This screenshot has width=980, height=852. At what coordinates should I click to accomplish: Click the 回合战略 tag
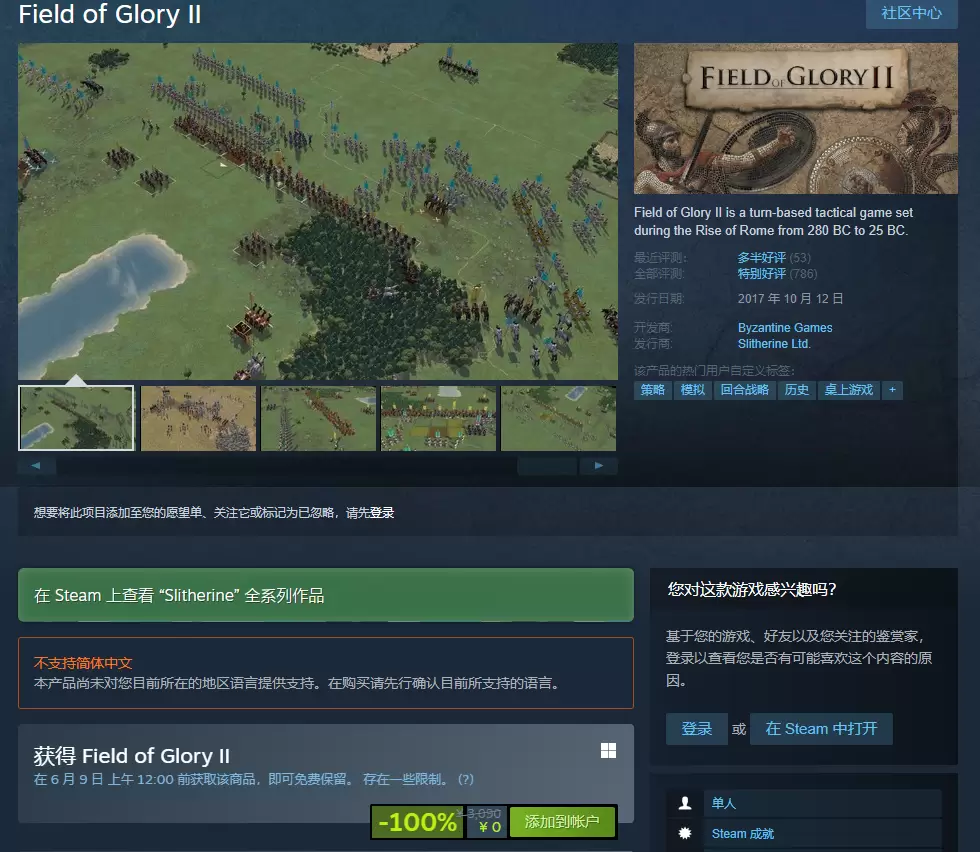click(744, 390)
